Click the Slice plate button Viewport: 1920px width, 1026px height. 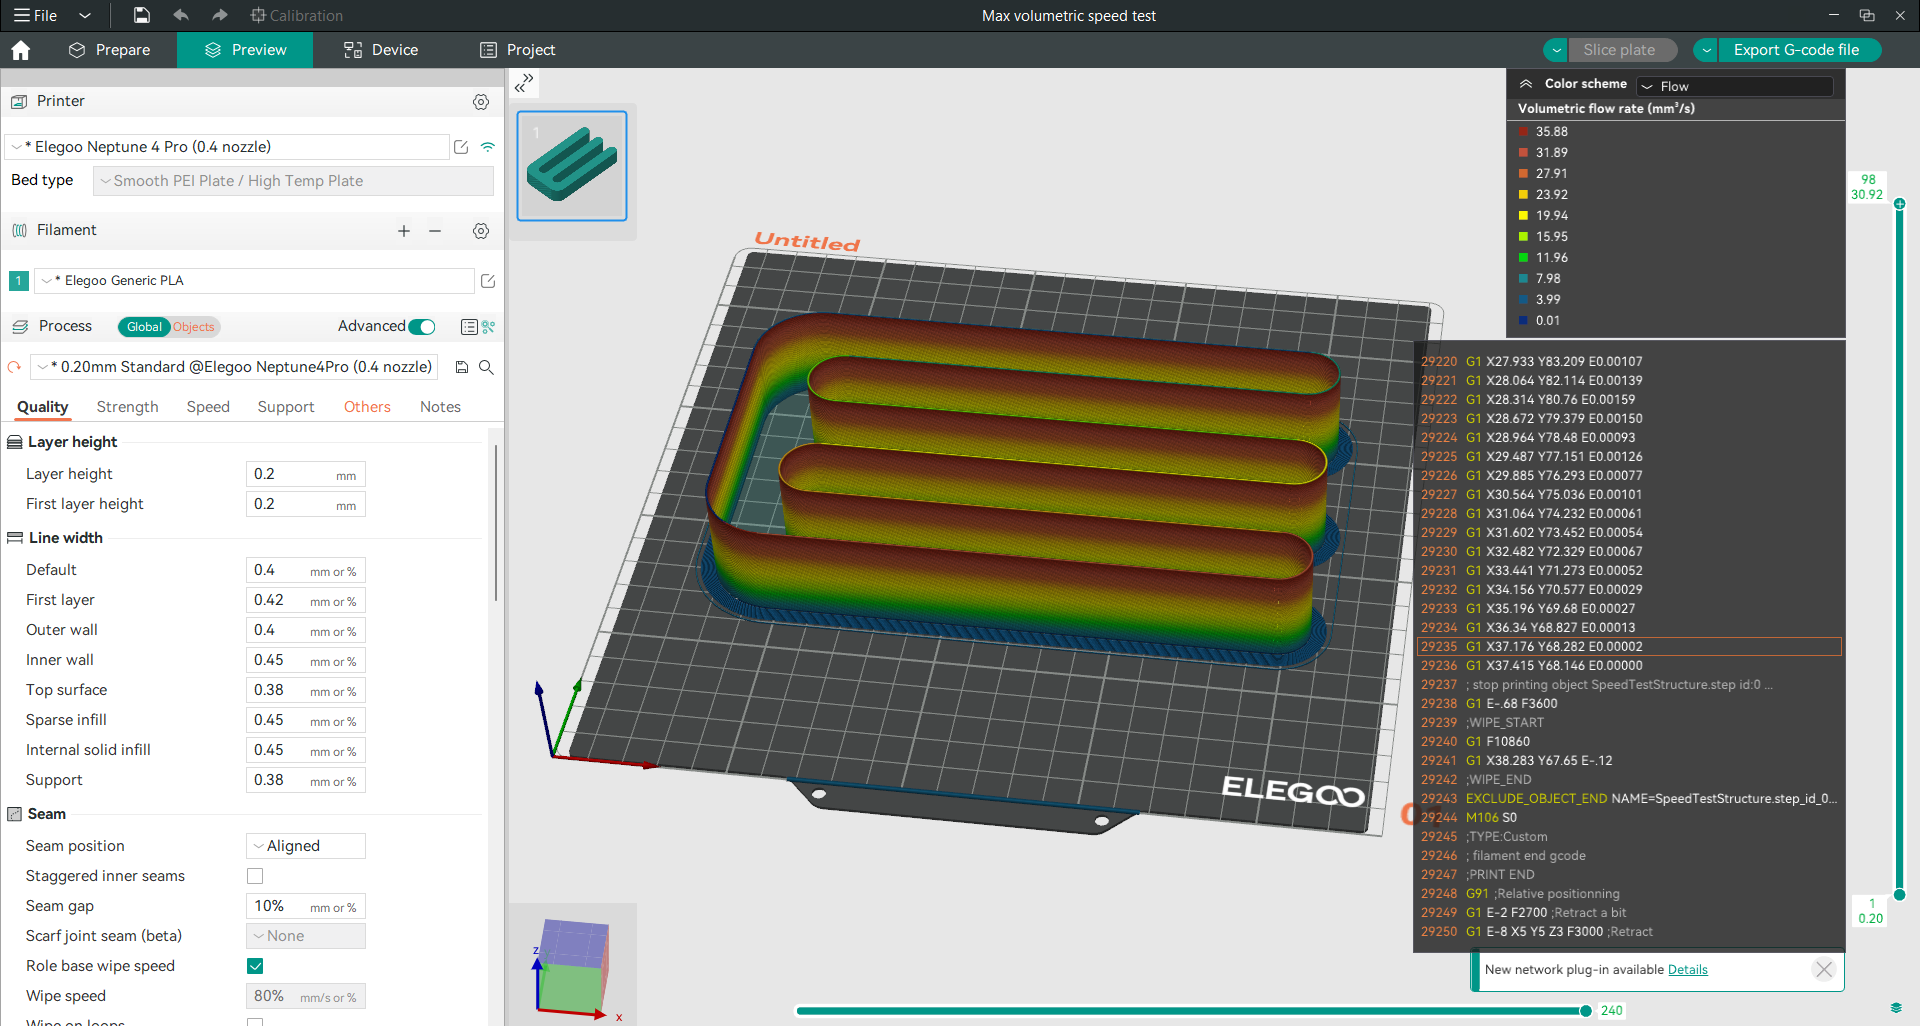[x=1621, y=50]
